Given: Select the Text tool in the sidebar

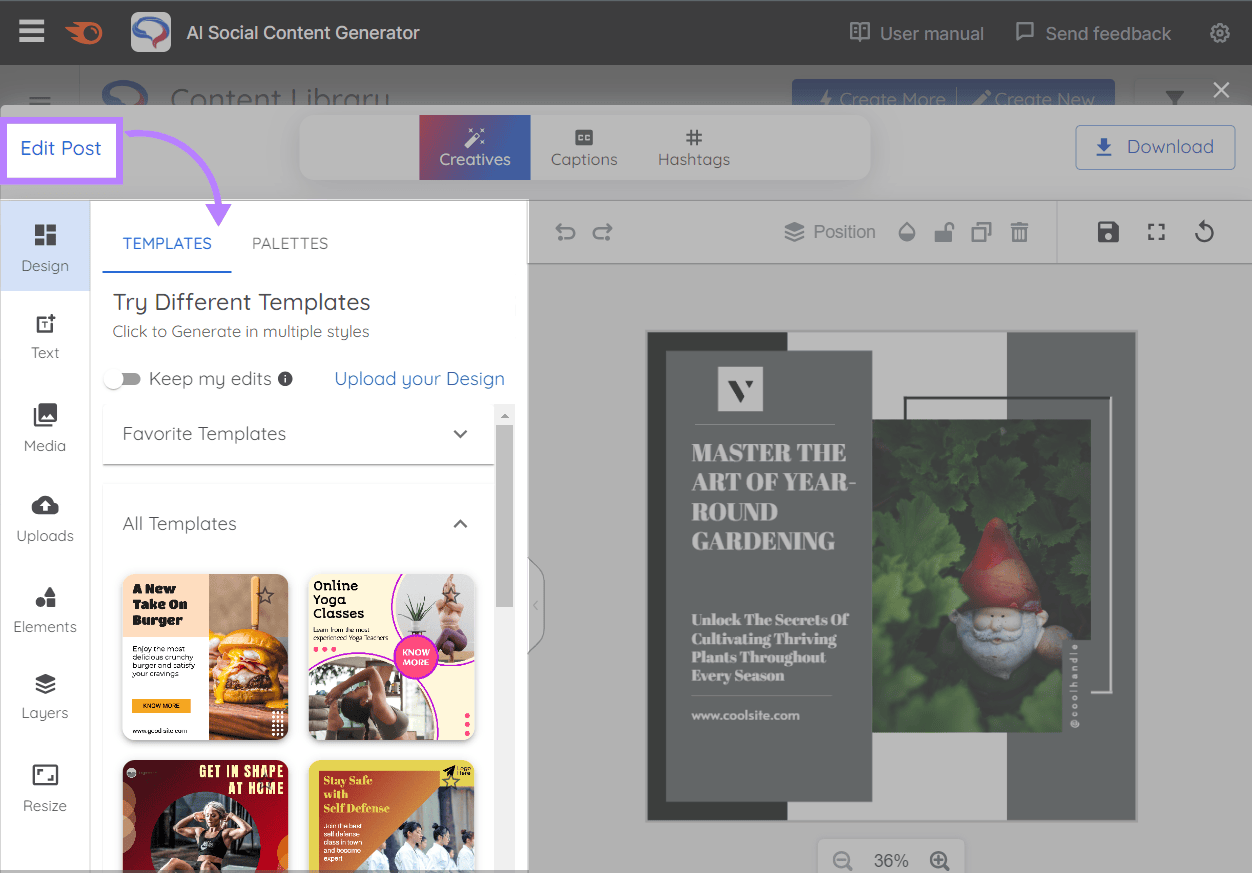Looking at the screenshot, I should 44,337.
